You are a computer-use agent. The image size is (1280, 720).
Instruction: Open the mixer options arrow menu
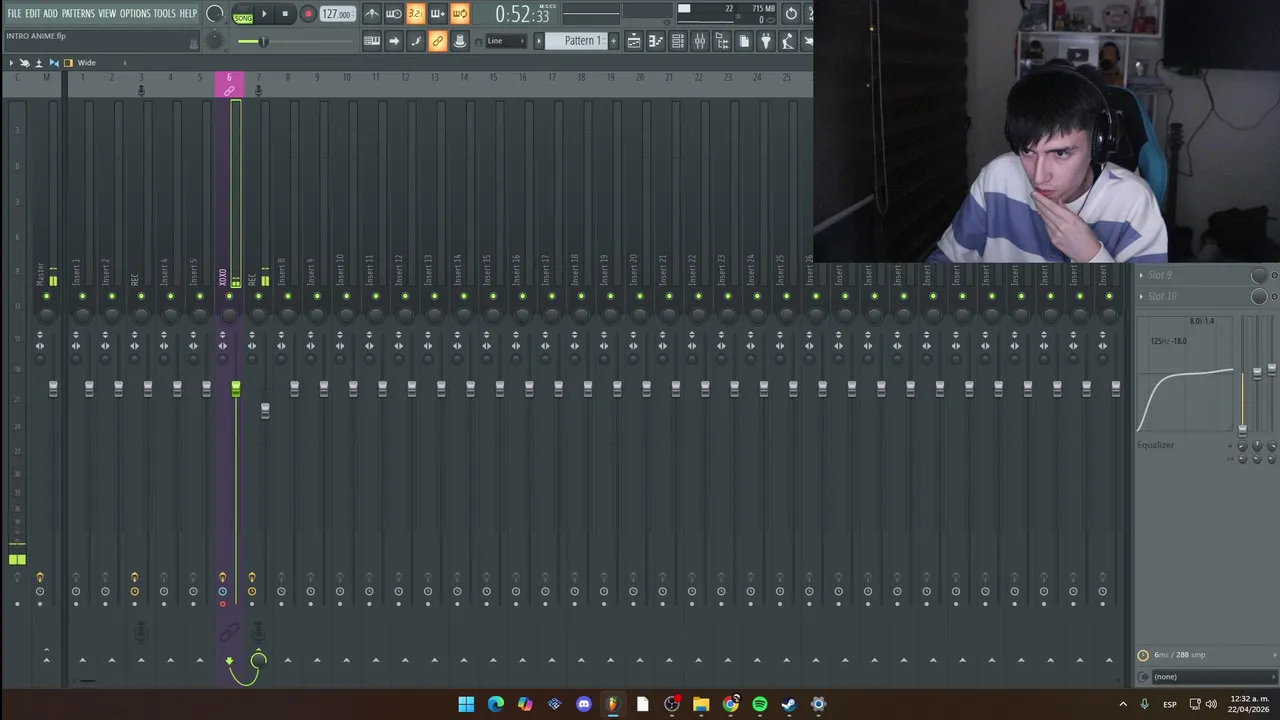pos(11,63)
